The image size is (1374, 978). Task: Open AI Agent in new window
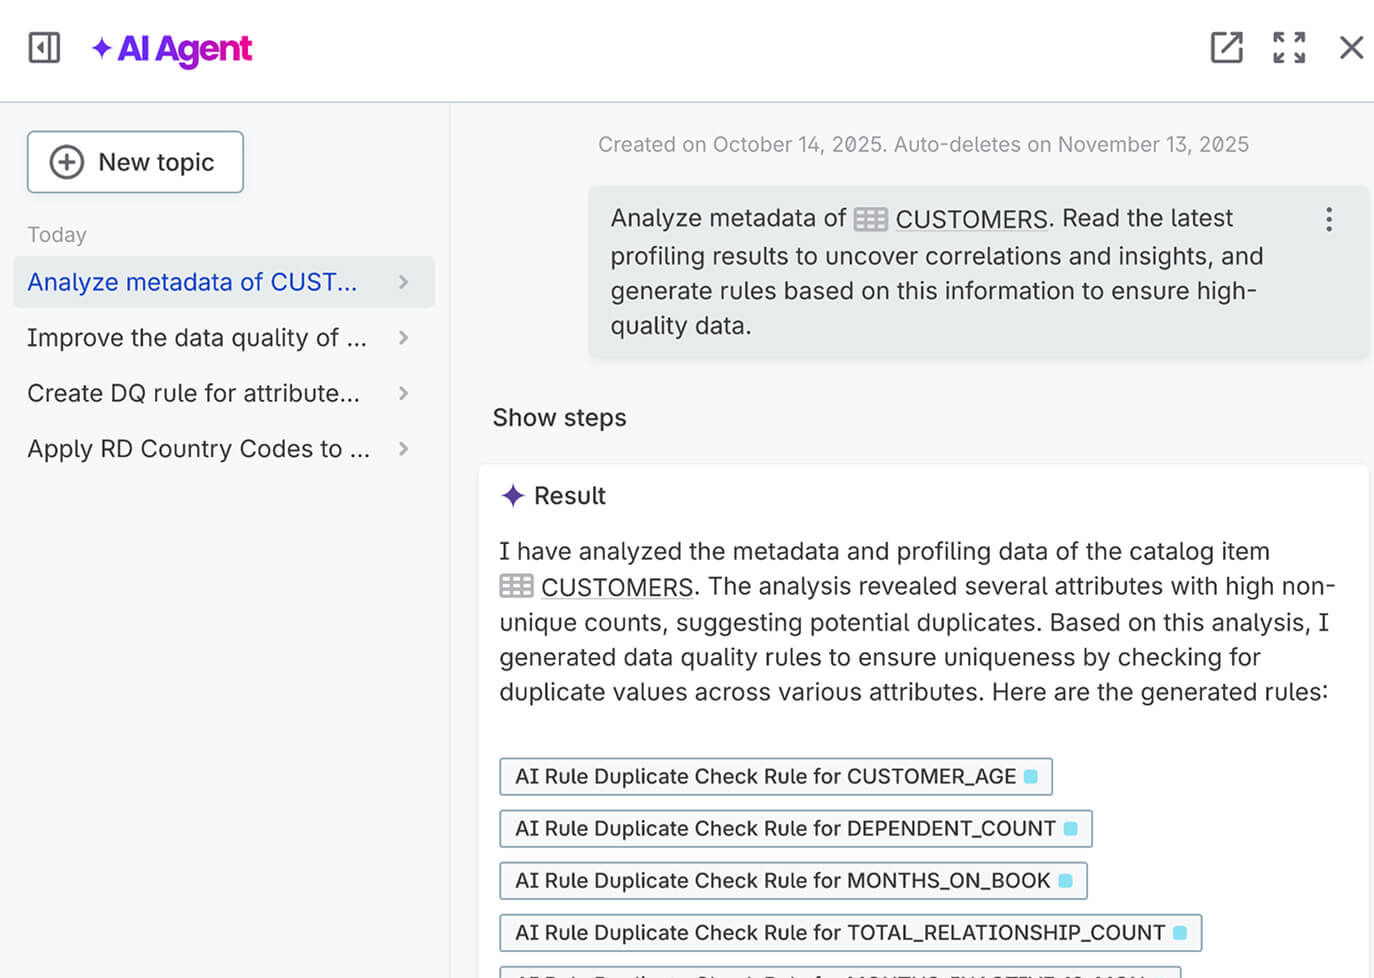click(1226, 48)
